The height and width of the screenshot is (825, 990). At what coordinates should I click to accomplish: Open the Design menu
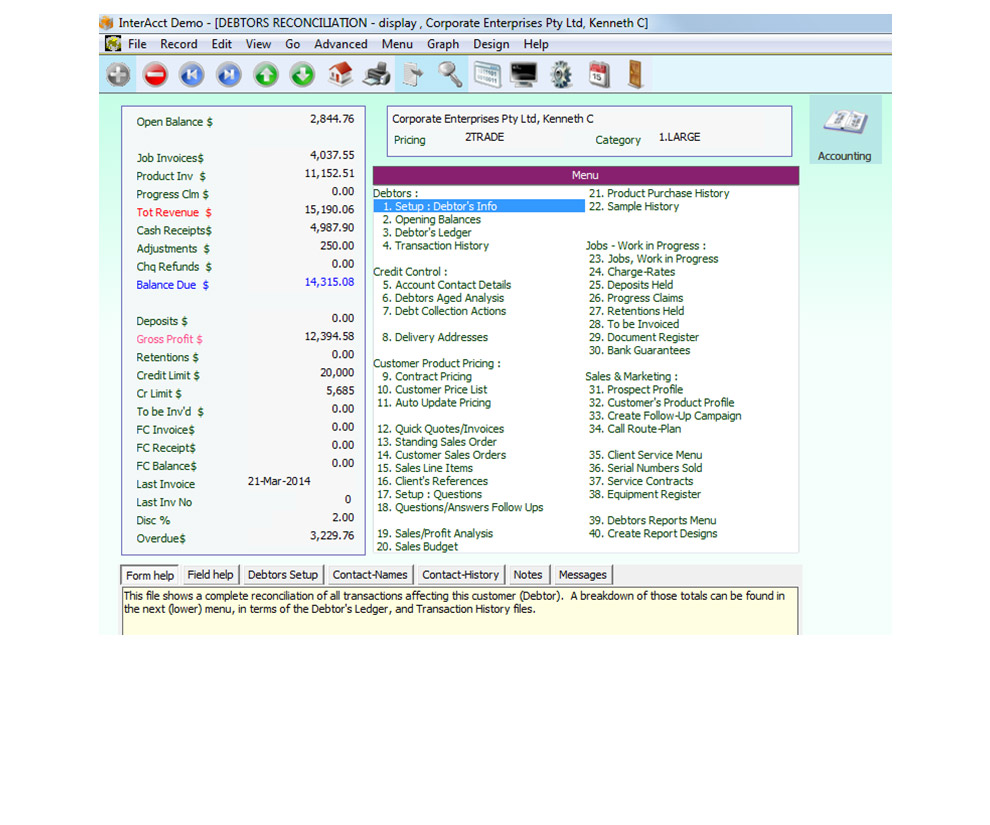pyautogui.click(x=491, y=44)
